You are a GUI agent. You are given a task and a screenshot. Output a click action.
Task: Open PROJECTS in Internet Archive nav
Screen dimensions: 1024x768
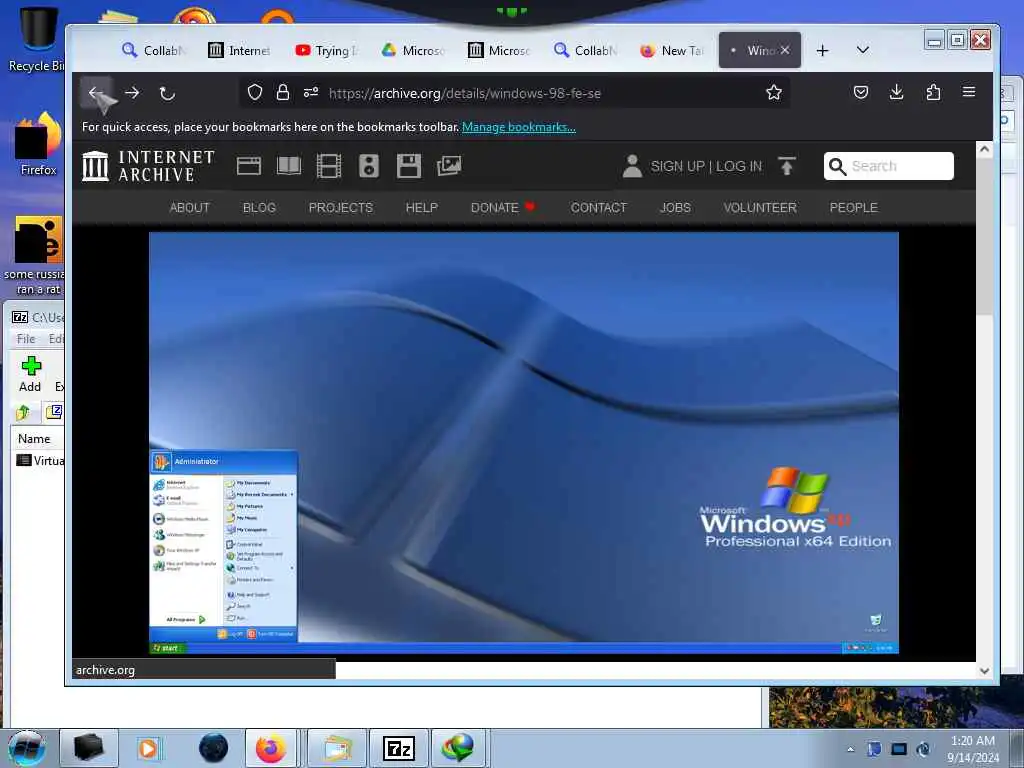pyautogui.click(x=341, y=208)
